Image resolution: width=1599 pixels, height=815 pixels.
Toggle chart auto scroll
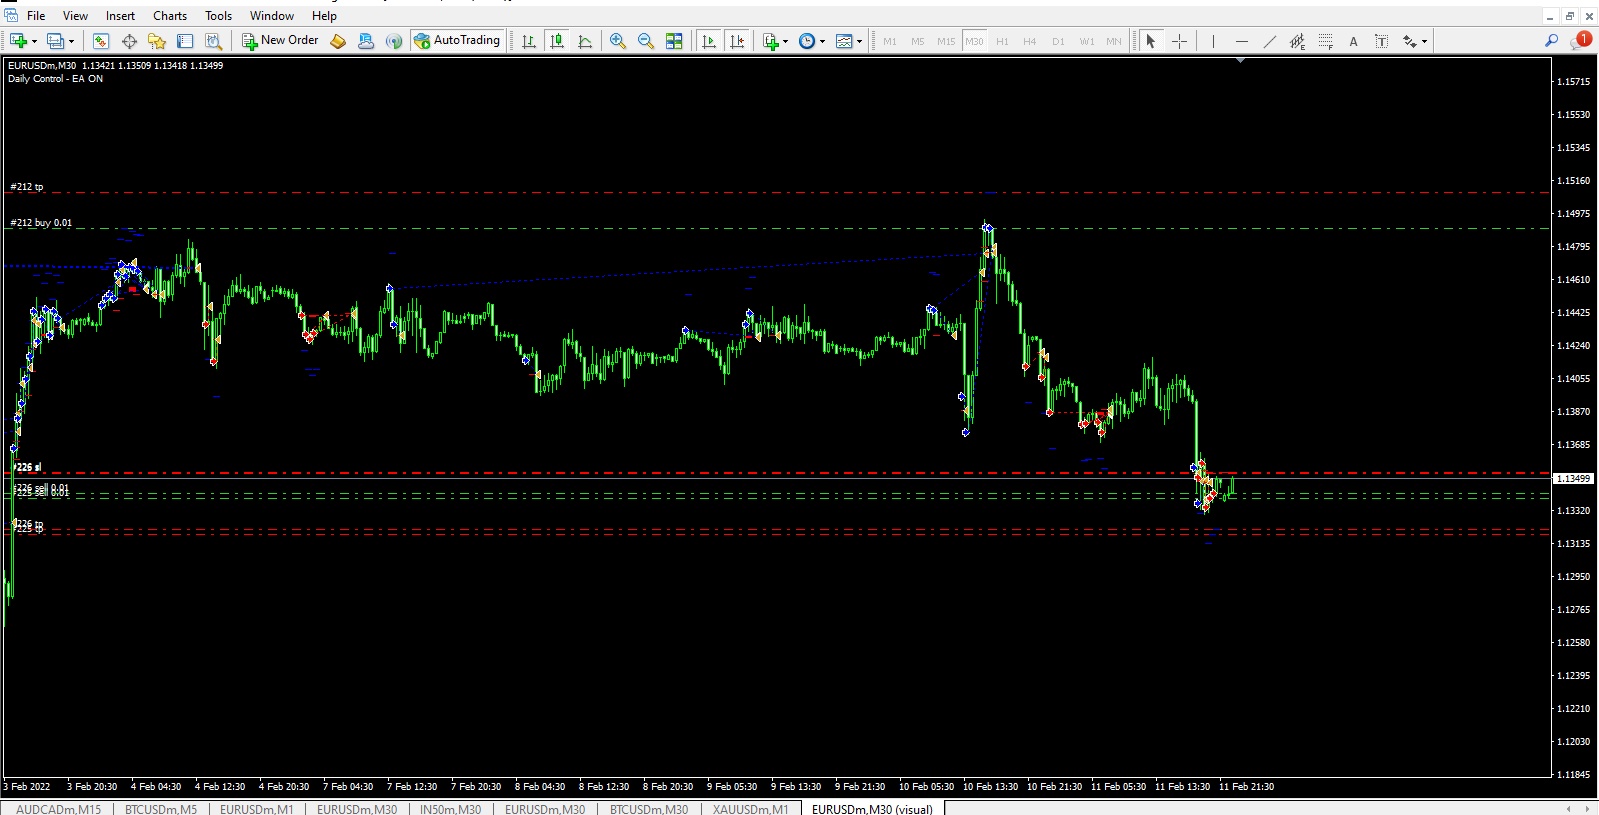(x=709, y=41)
